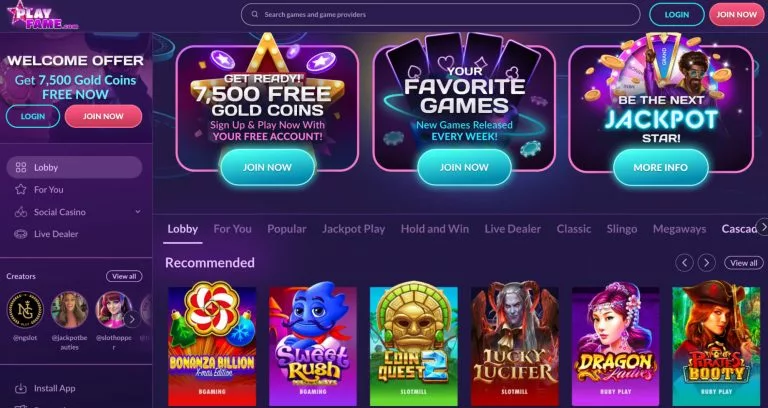Show more category tabs with right arrow
The image size is (768, 408).
click(762, 227)
